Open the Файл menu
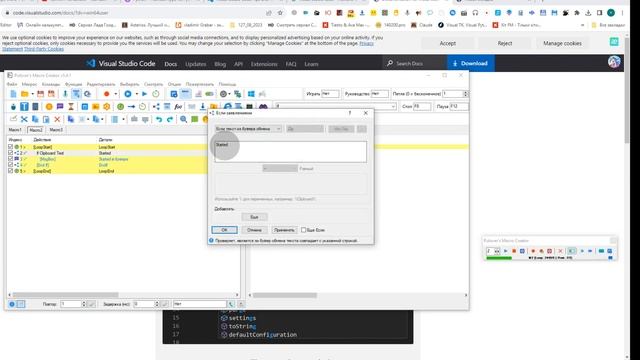The width and height of the screenshot is (640, 360). click(12, 84)
